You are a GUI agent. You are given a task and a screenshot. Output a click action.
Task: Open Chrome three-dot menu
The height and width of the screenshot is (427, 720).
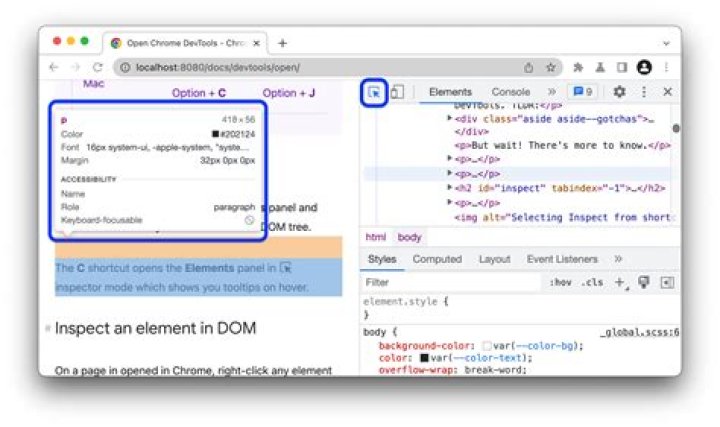pyautogui.click(x=666, y=67)
